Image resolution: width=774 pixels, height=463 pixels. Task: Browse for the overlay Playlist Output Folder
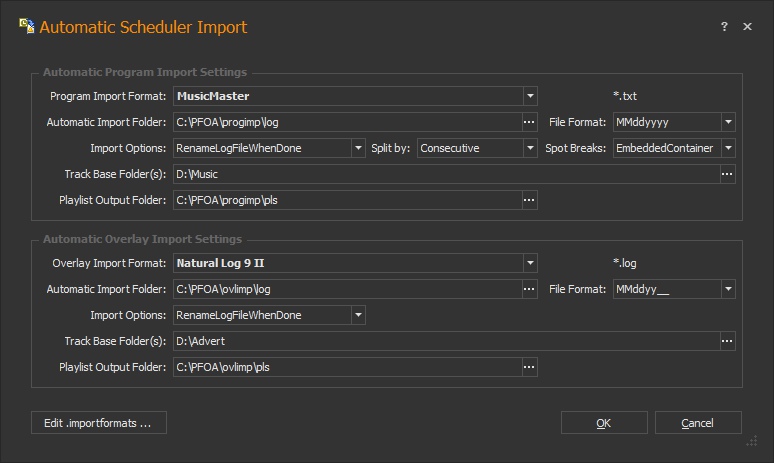pyautogui.click(x=529, y=367)
